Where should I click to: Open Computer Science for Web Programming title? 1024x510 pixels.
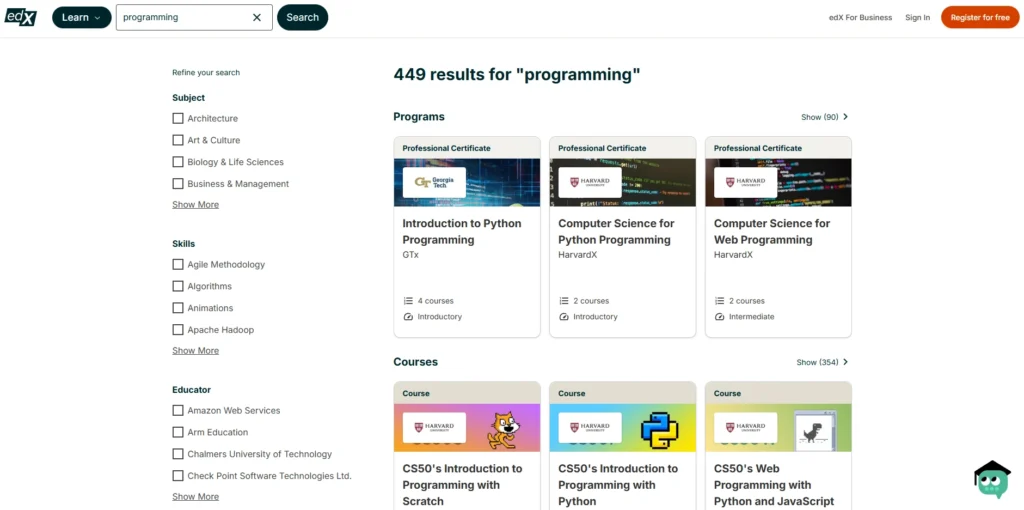coord(772,232)
